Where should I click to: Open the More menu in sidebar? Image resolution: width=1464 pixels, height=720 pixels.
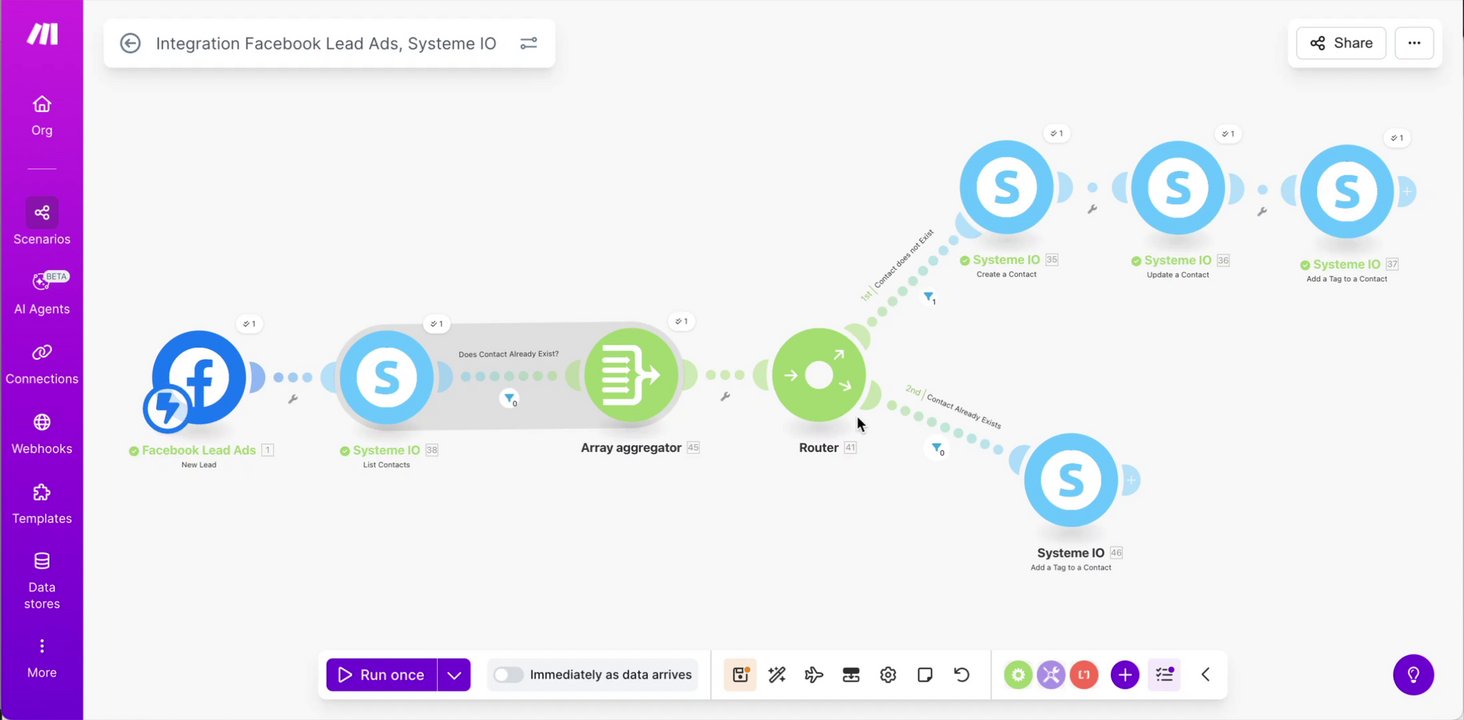coord(42,657)
